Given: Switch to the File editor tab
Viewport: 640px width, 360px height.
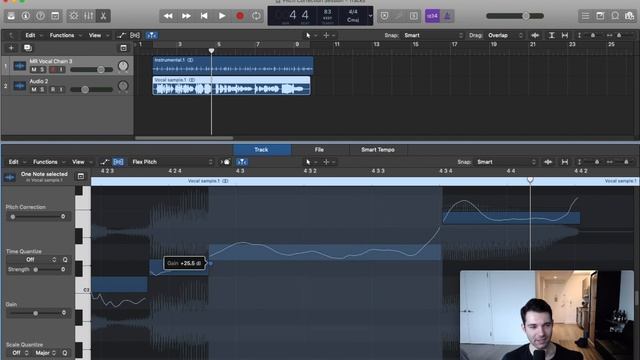Looking at the screenshot, I should click(x=320, y=150).
